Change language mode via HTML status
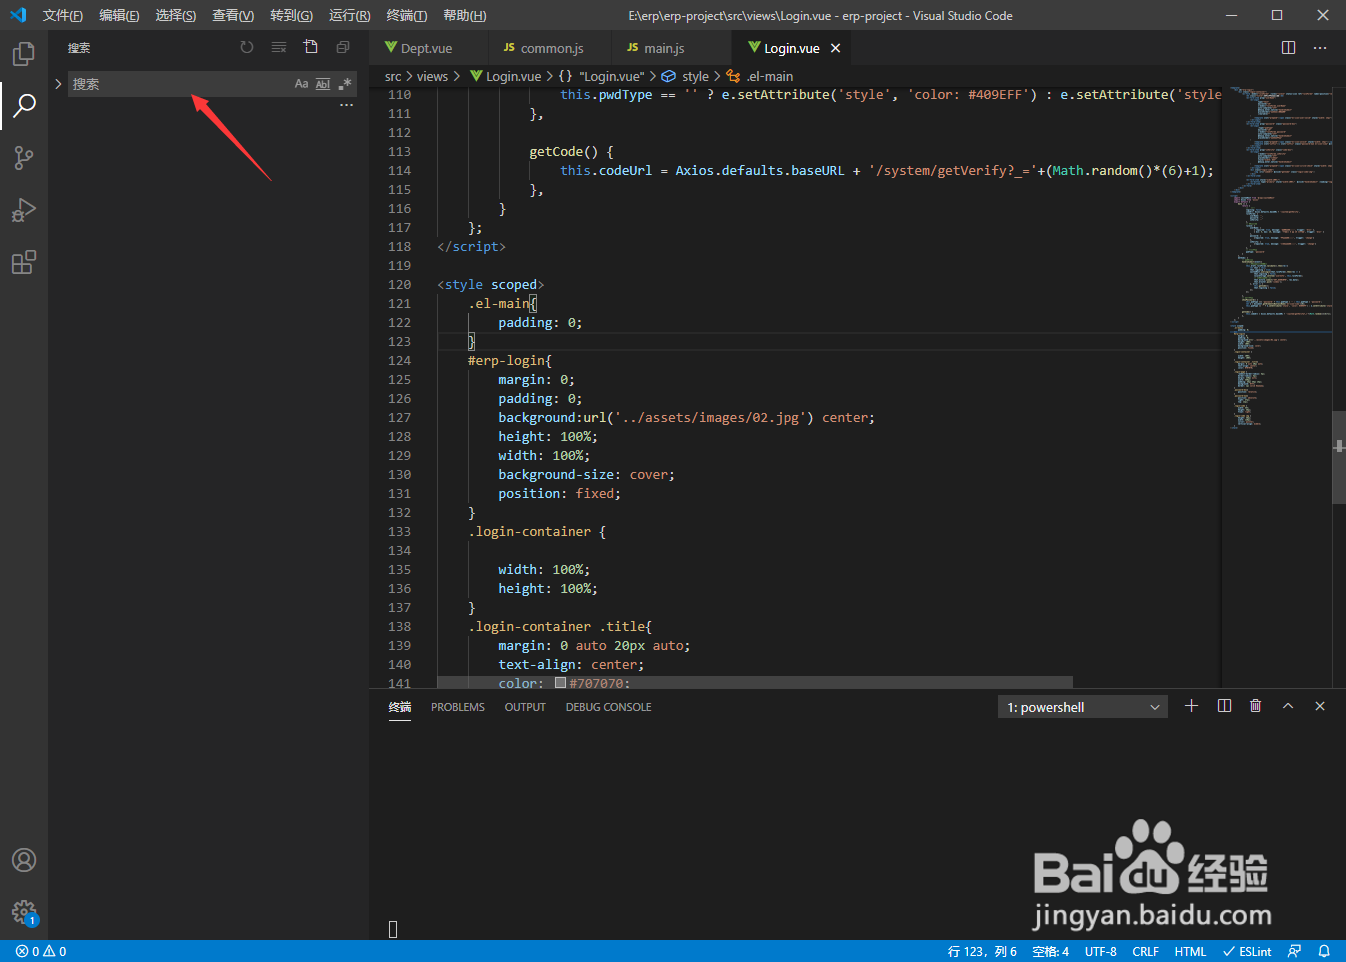This screenshot has height=962, width=1346. click(x=1190, y=951)
